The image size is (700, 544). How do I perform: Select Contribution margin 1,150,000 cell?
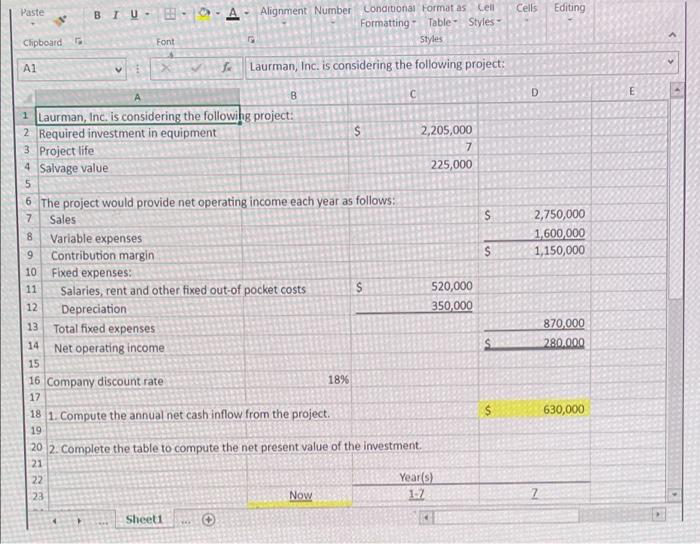pyautogui.click(x=535, y=250)
